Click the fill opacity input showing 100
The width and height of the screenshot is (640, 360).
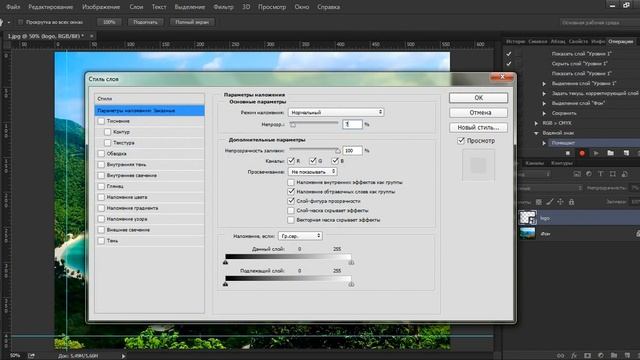point(352,151)
